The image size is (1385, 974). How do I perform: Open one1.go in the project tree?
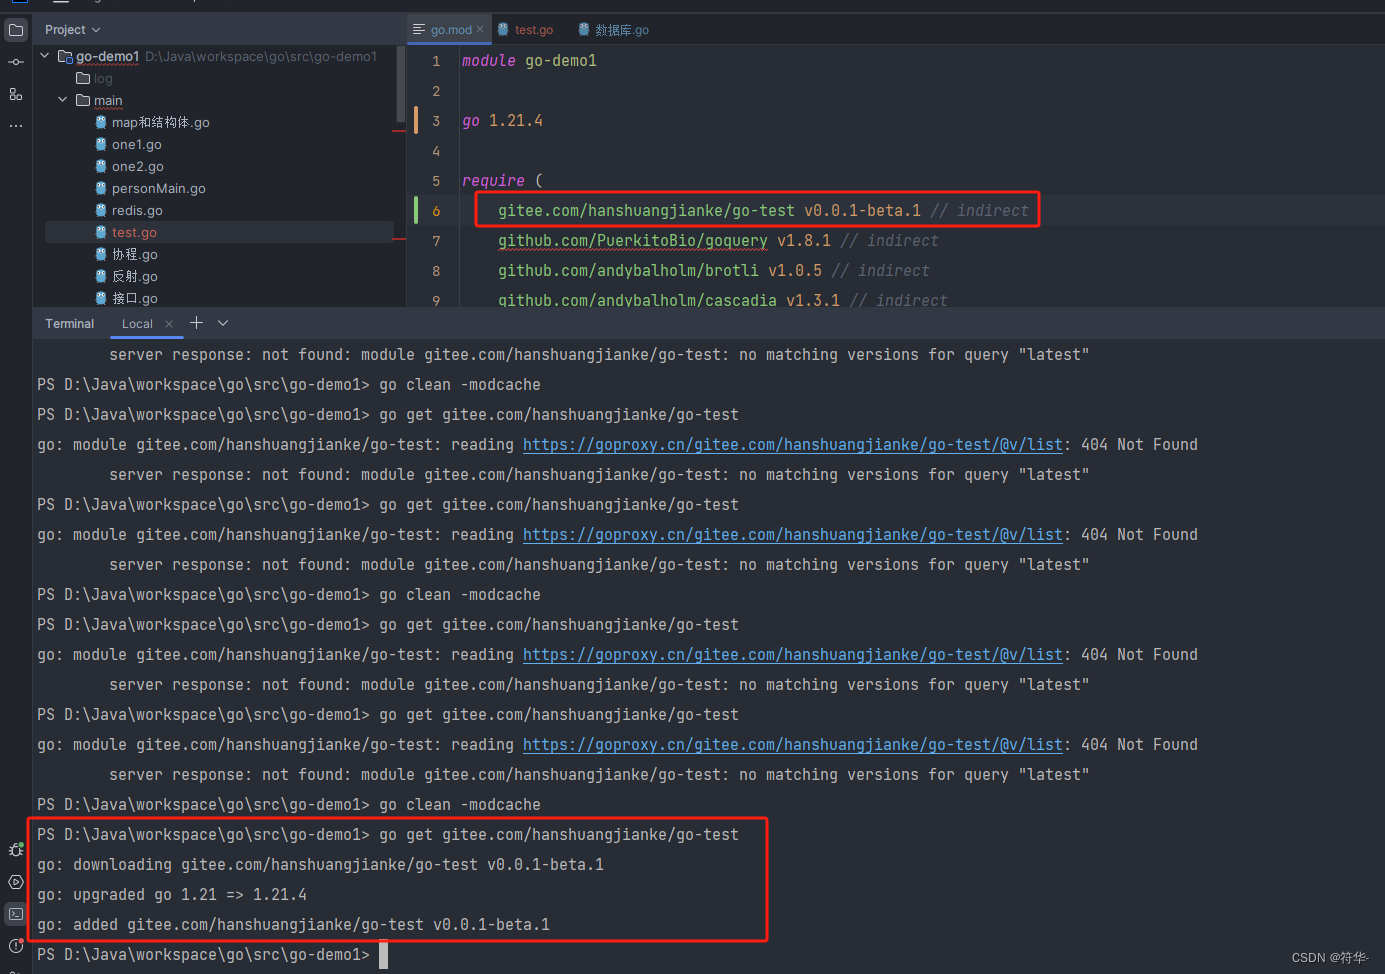click(136, 144)
